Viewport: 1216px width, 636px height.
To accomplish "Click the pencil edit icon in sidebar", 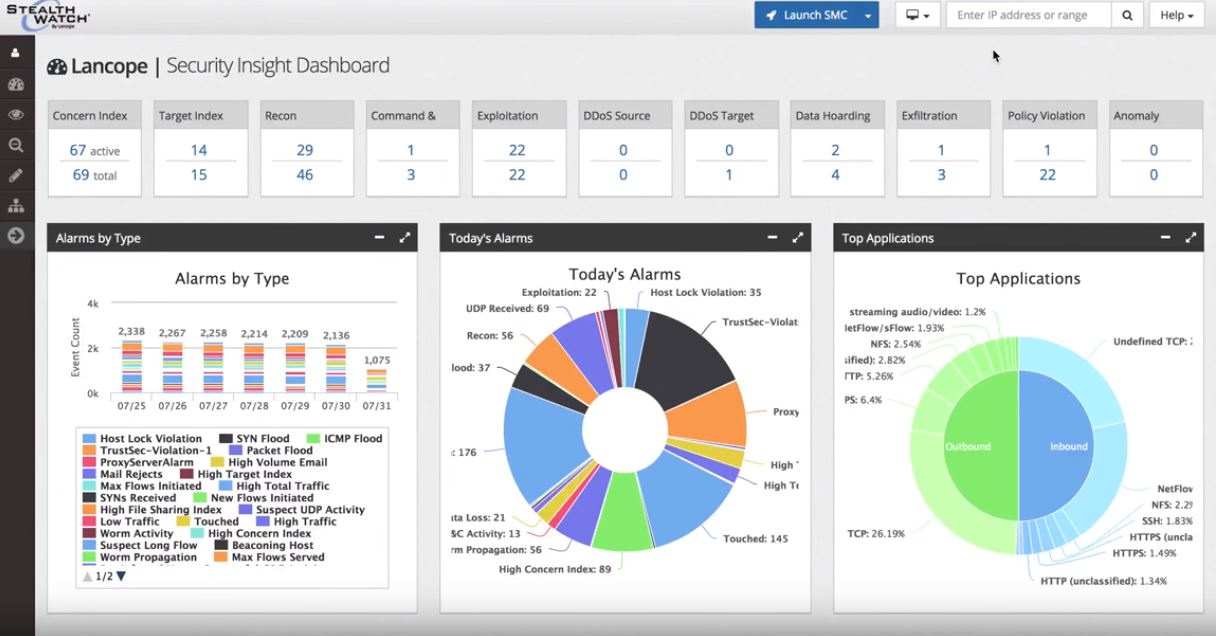I will 14,174.
